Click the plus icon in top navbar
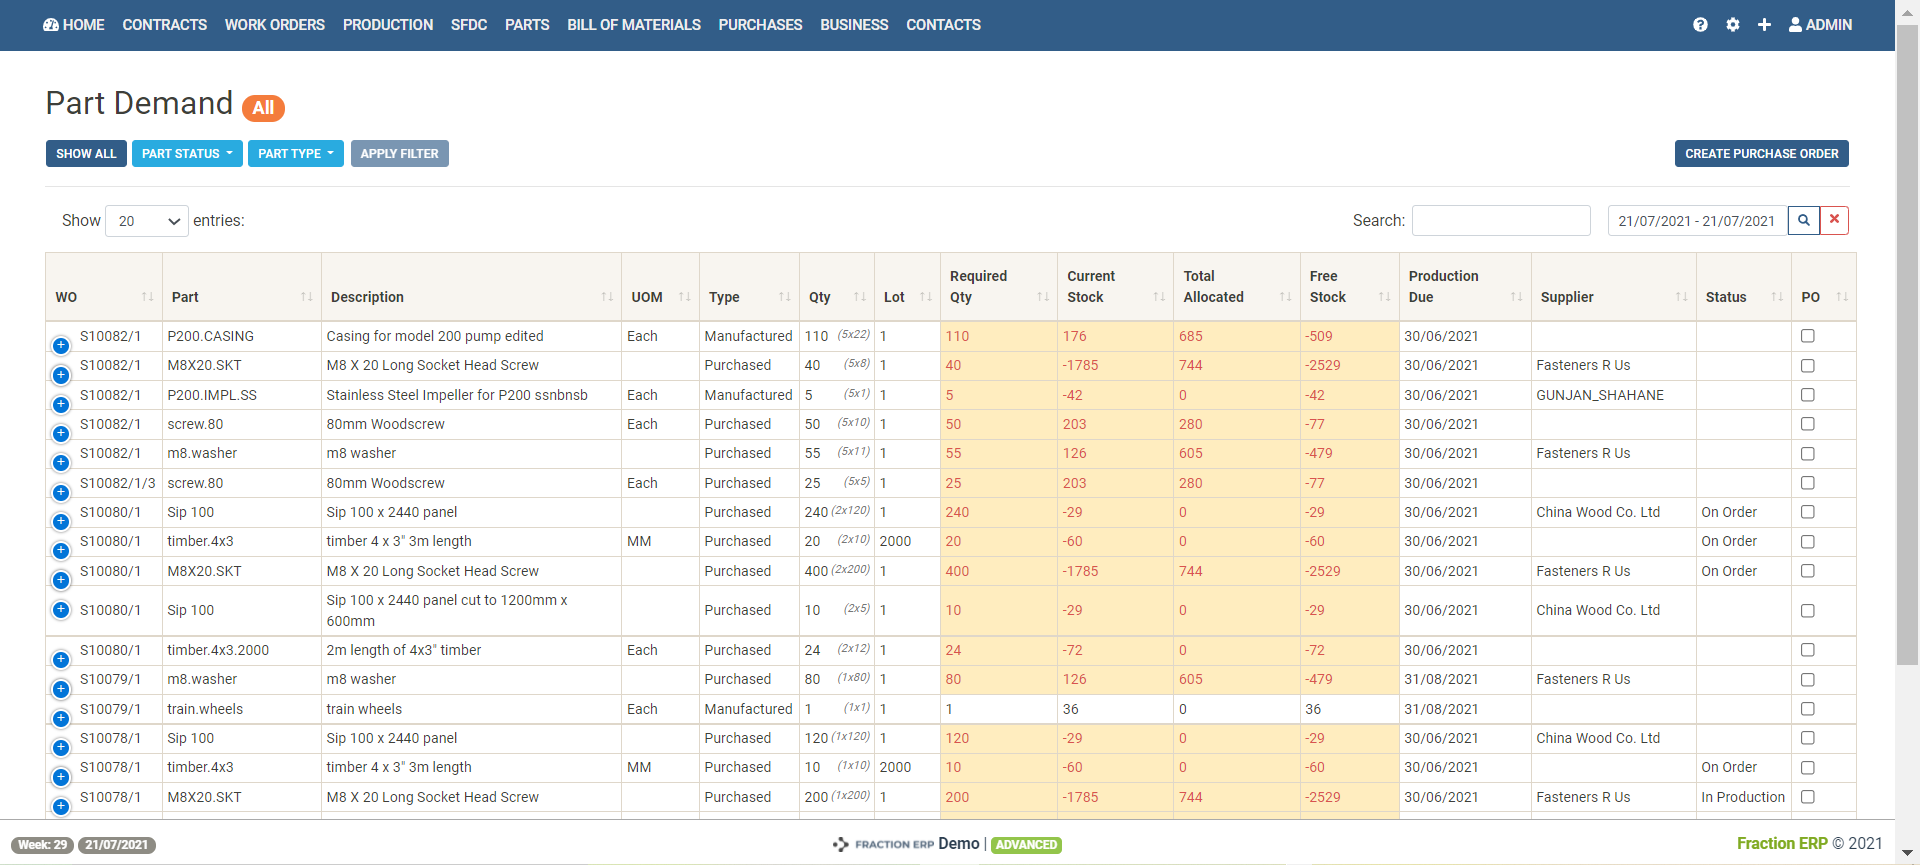 pyautogui.click(x=1764, y=25)
